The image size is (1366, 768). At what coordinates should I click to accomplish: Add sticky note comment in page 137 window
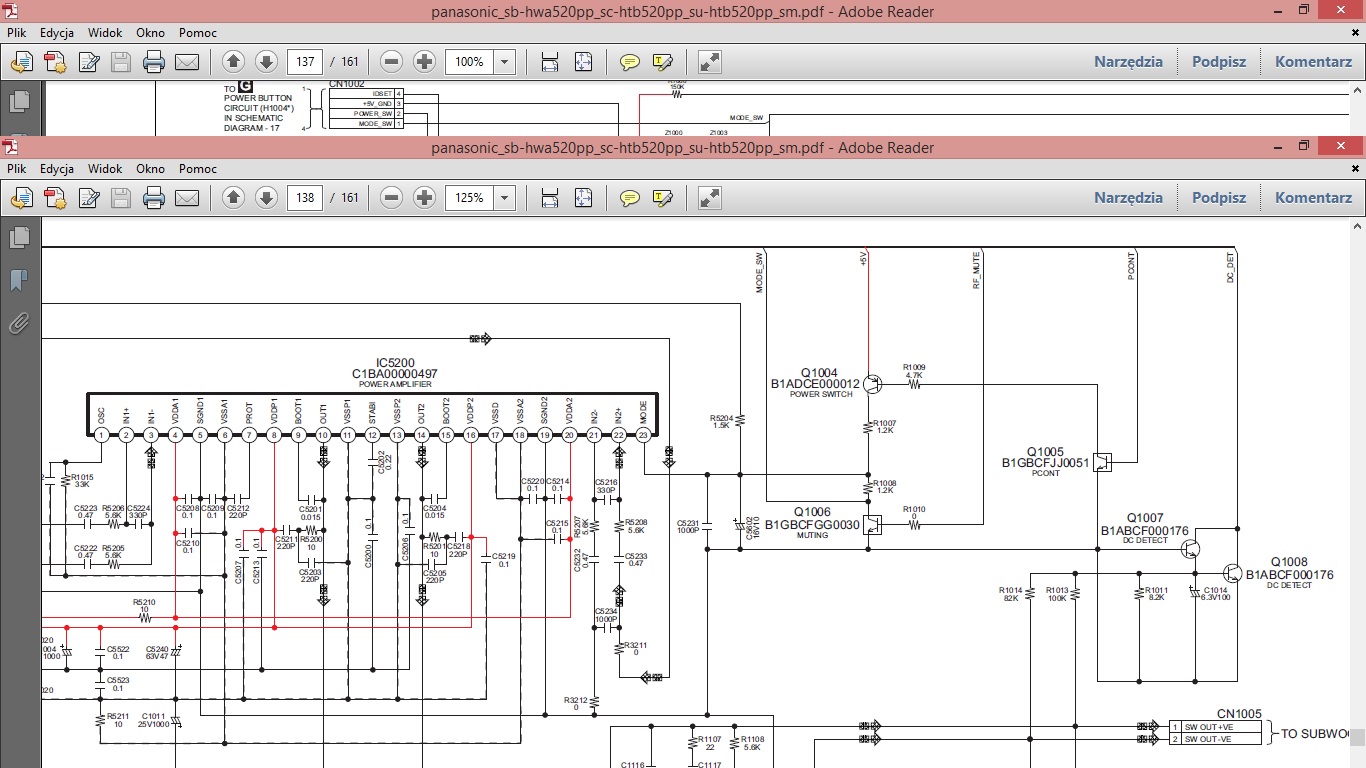(x=629, y=62)
